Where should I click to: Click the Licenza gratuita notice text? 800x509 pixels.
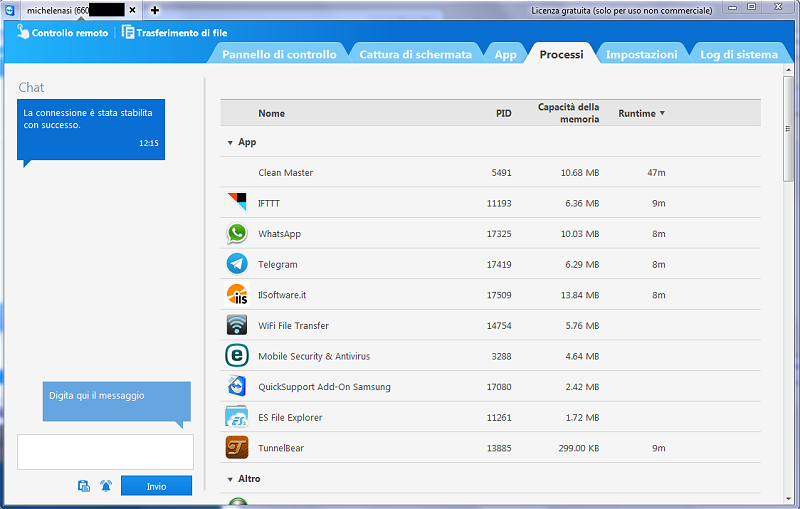[x=621, y=10]
